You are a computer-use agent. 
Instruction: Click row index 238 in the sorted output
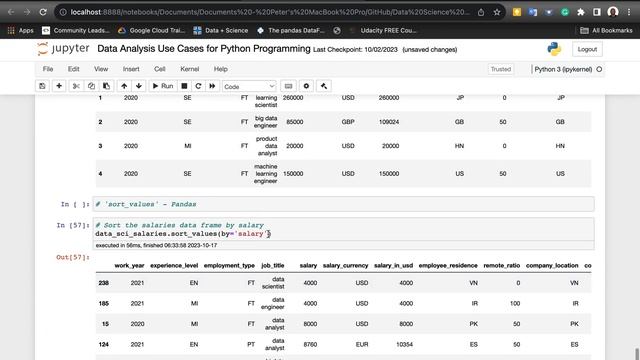[x=104, y=283]
